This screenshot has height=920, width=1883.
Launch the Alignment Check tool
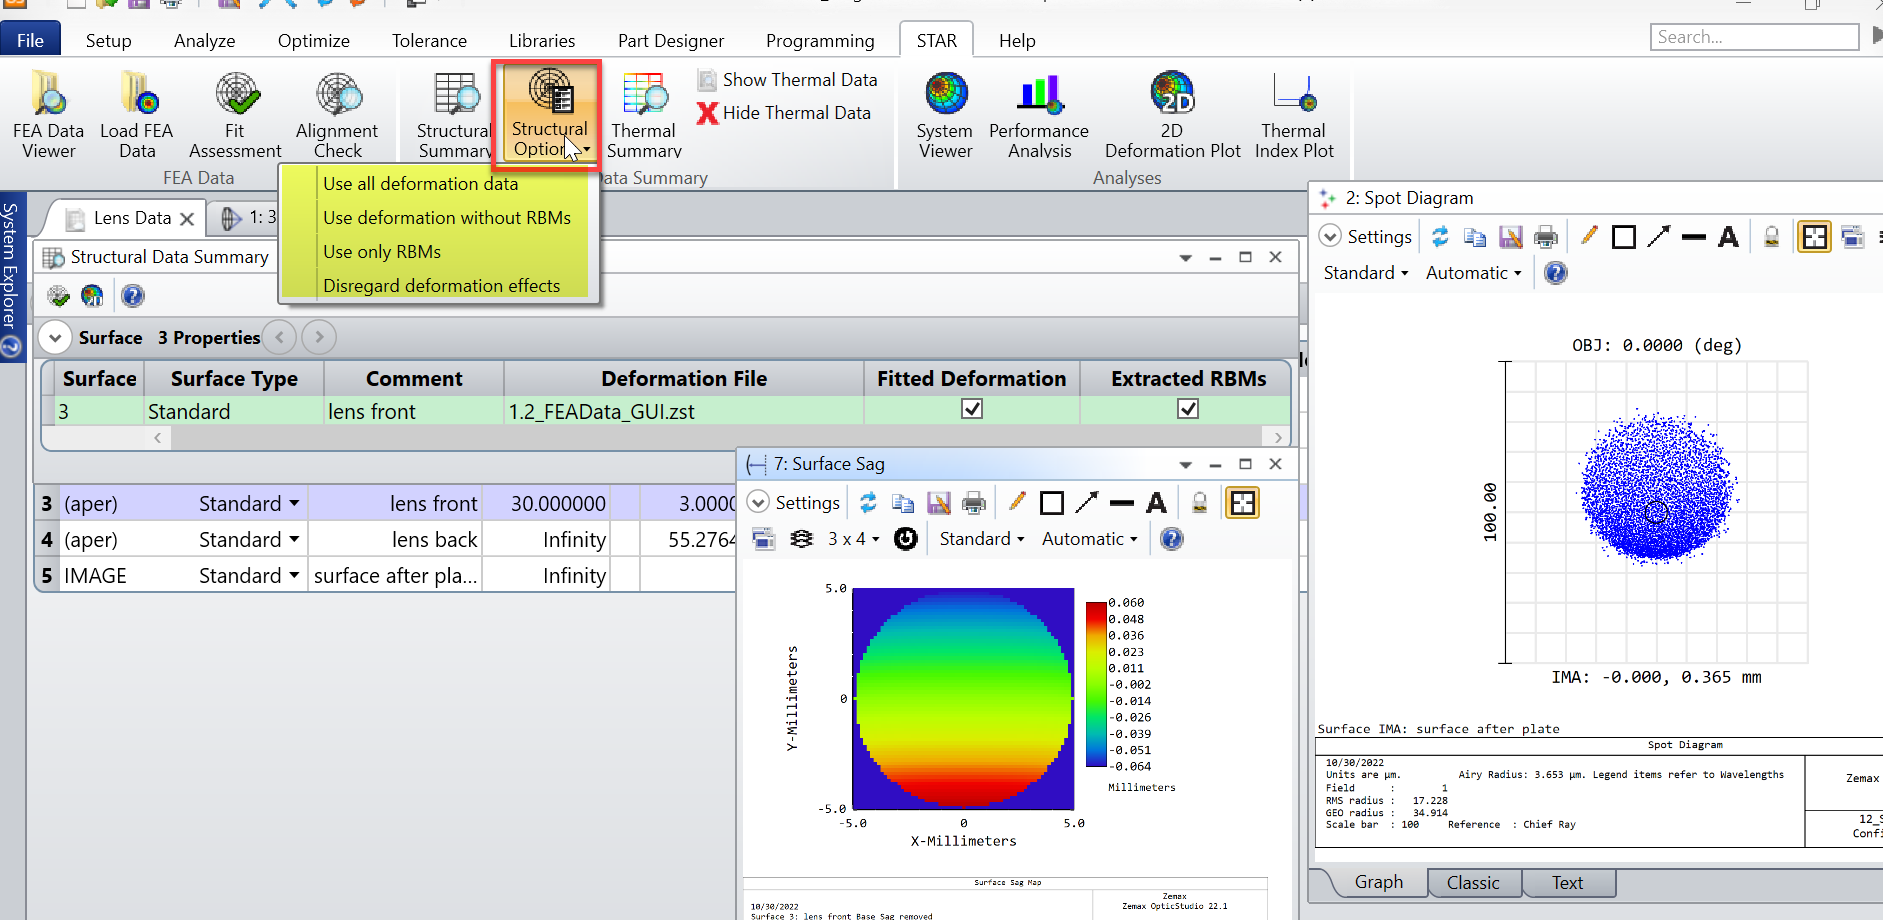click(x=337, y=114)
